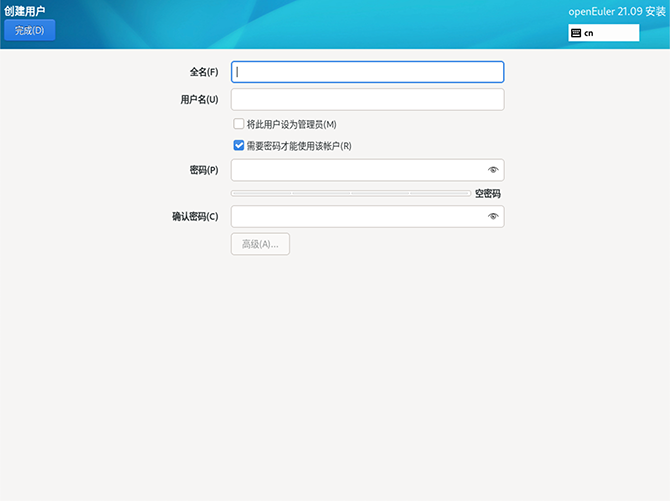
Task: Select the cn keyboard layout text
Action: 589,33
